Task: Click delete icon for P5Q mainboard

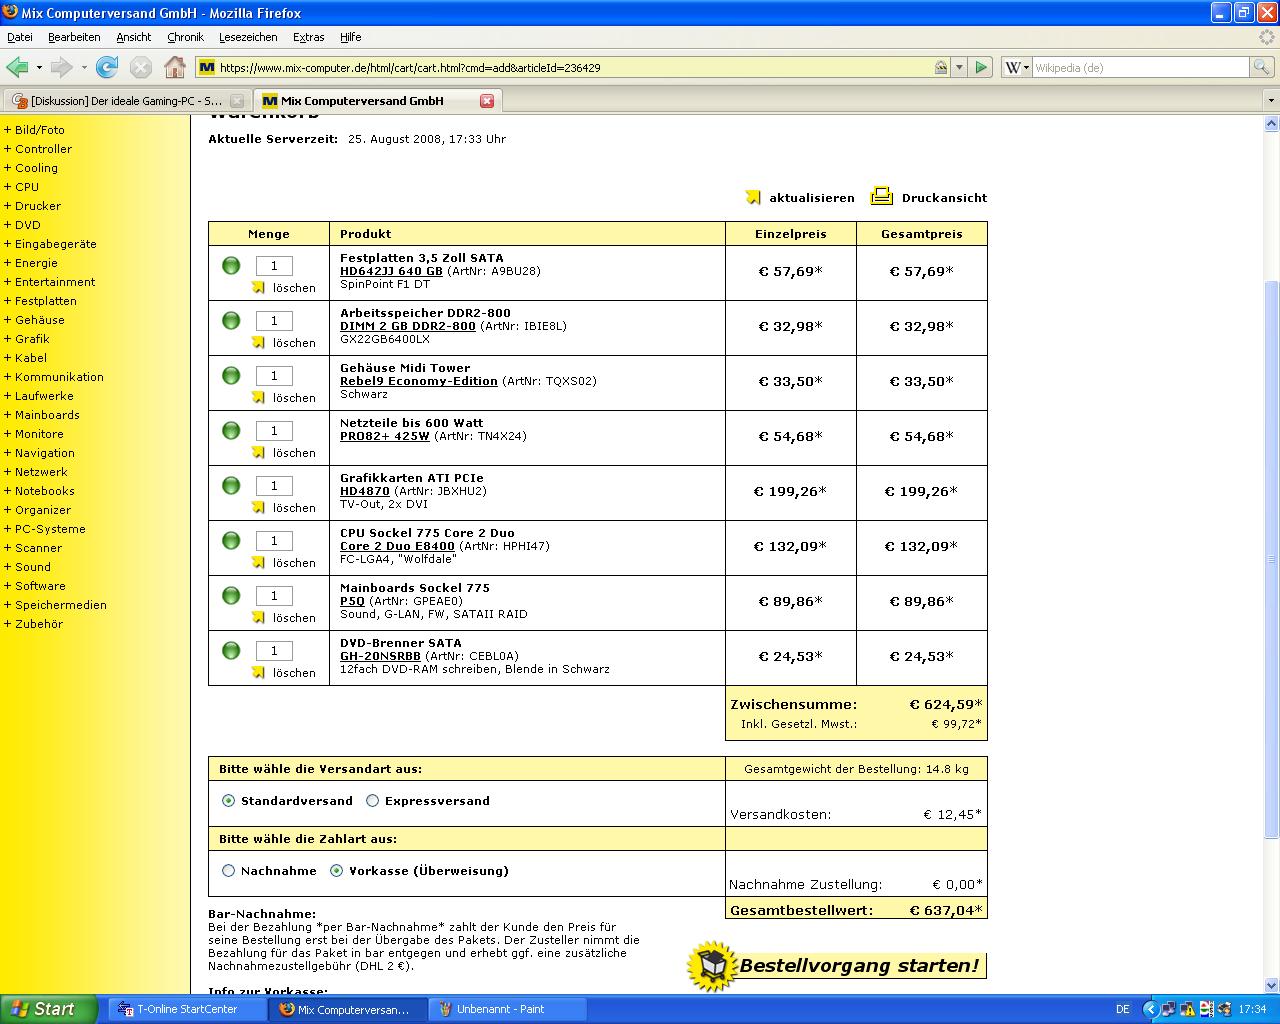Action: pos(259,617)
